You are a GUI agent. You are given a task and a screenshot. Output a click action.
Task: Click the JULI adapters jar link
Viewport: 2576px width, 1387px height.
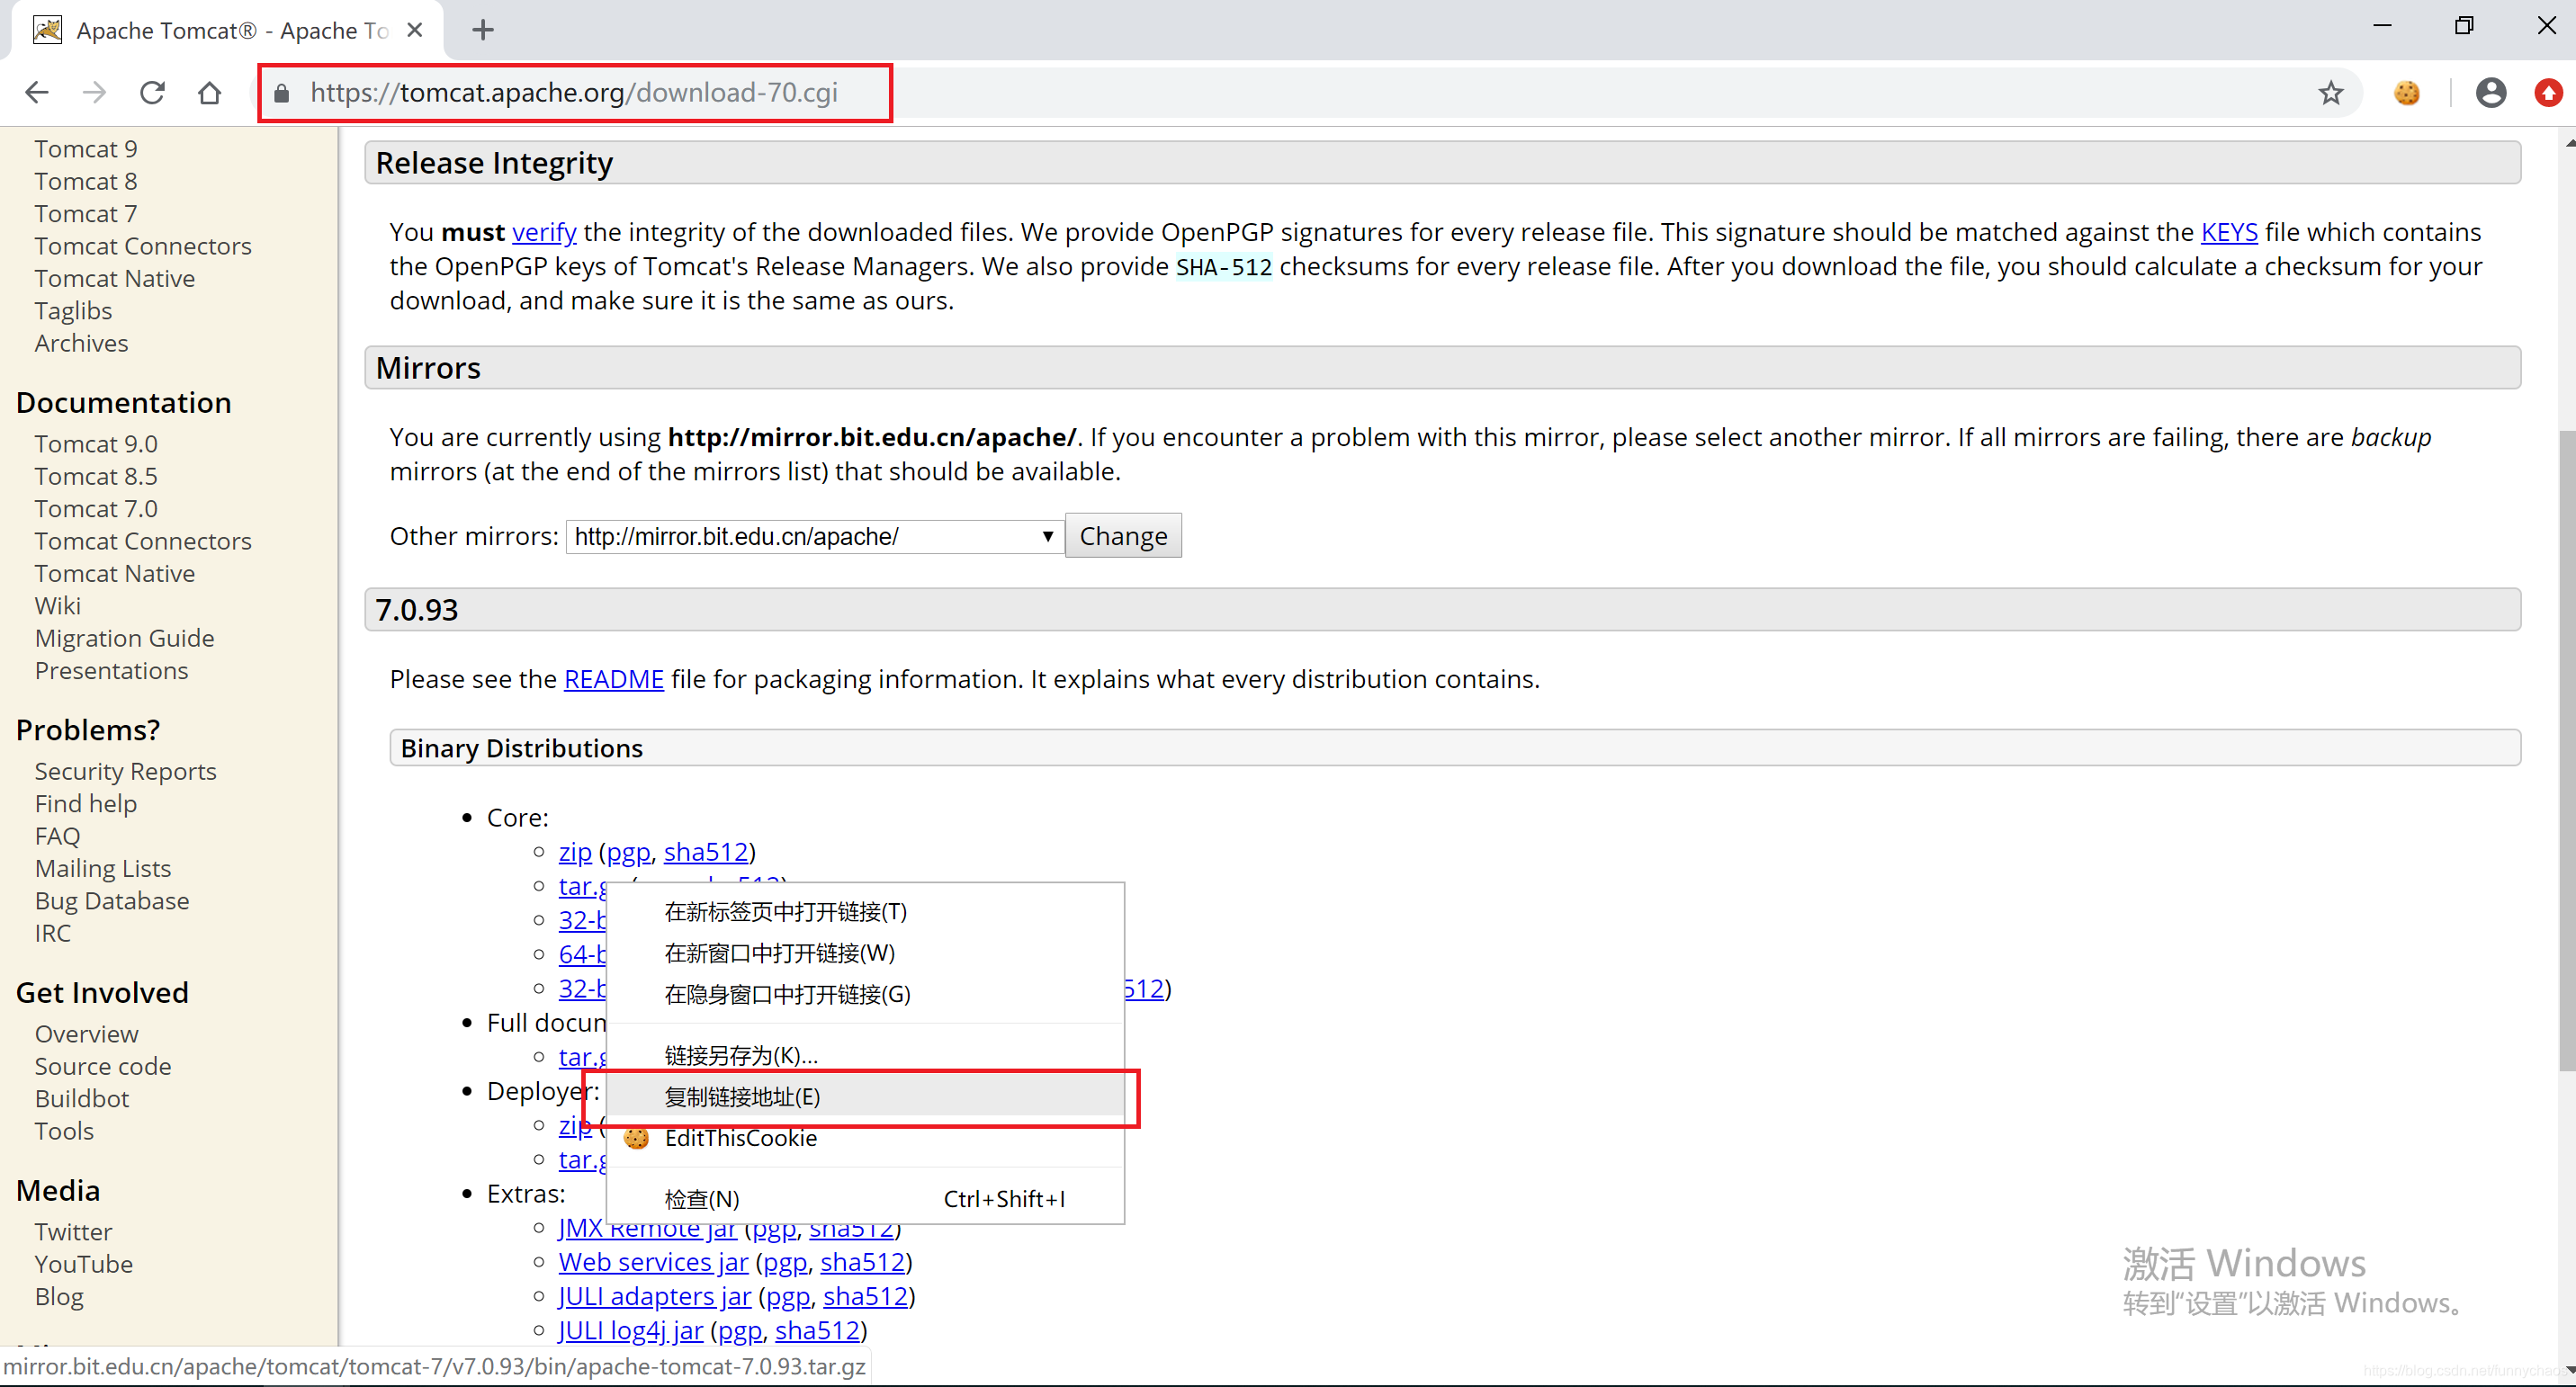pyautogui.click(x=654, y=1296)
